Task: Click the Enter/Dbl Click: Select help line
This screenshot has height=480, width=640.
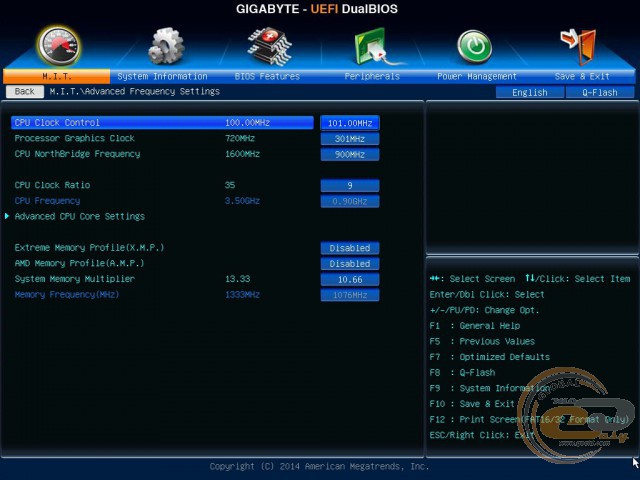Action: point(487,294)
